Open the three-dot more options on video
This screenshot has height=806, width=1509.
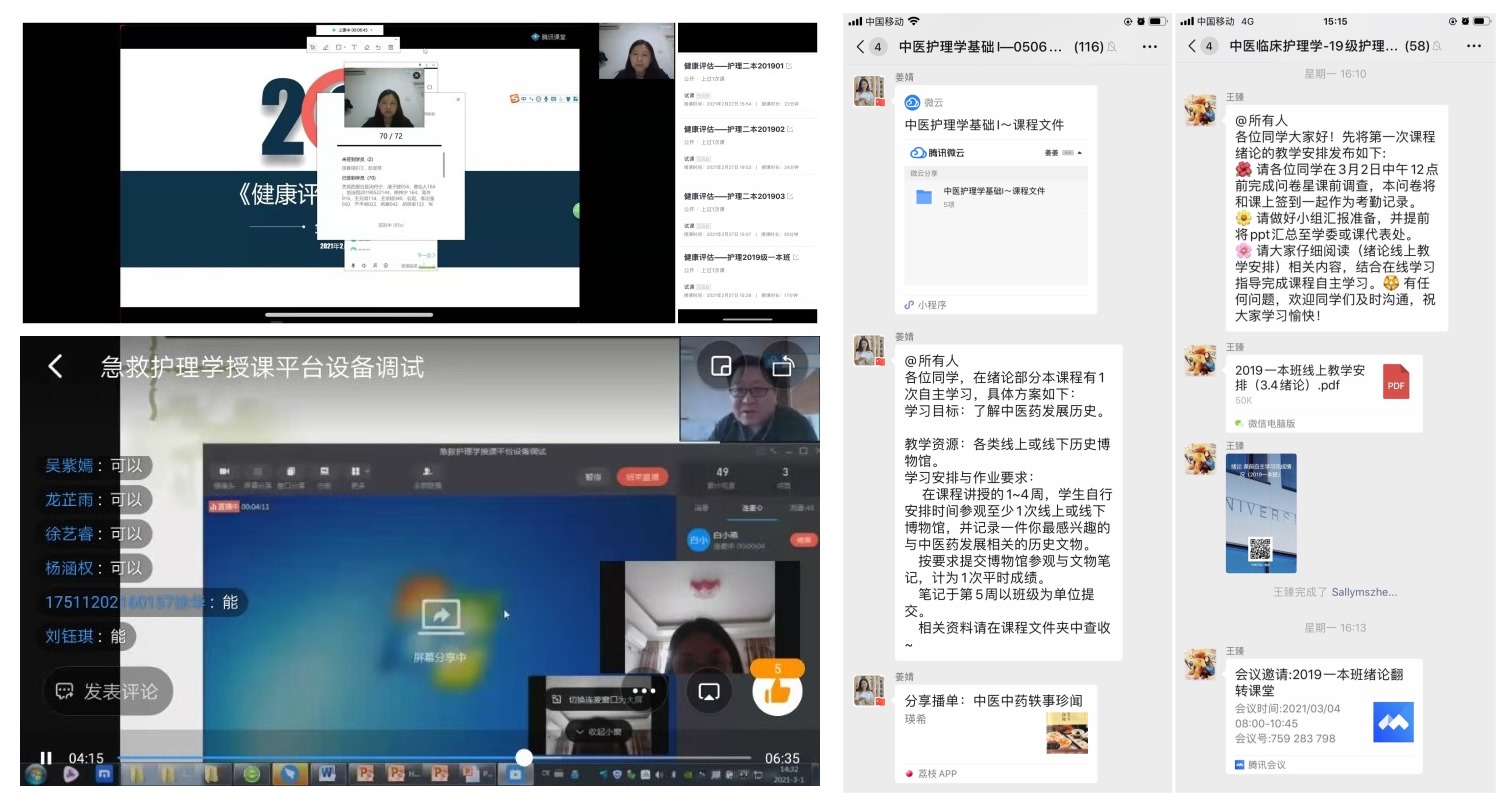[x=644, y=690]
